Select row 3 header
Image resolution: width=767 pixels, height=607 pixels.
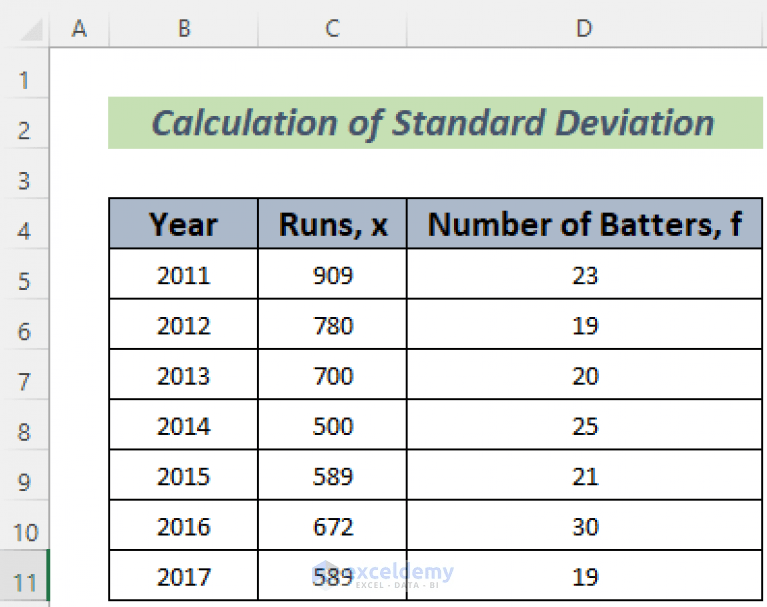pos(24,174)
